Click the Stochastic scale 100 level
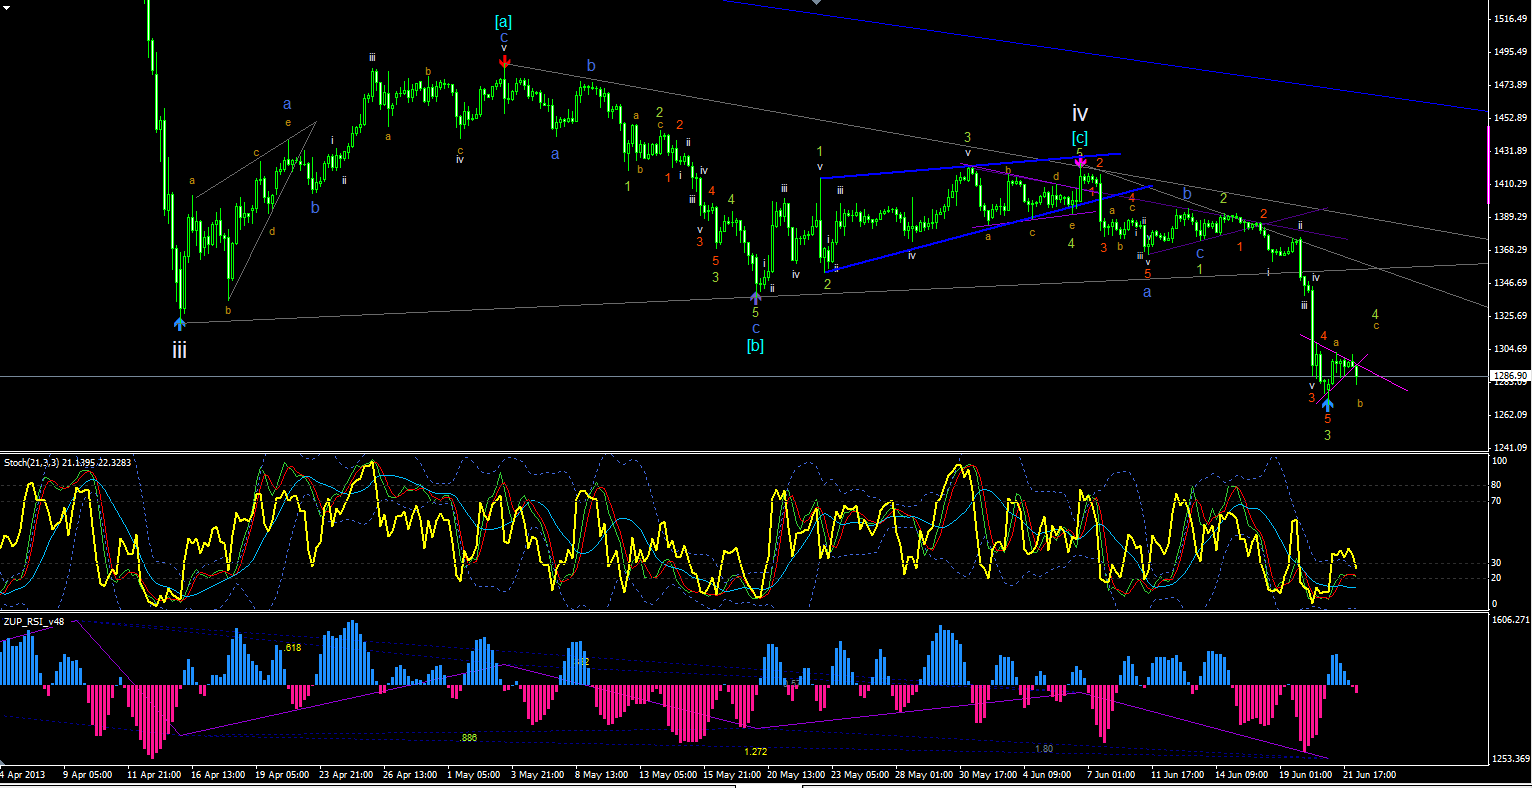This screenshot has height=788, width=1532. [x=1499, y=462]
